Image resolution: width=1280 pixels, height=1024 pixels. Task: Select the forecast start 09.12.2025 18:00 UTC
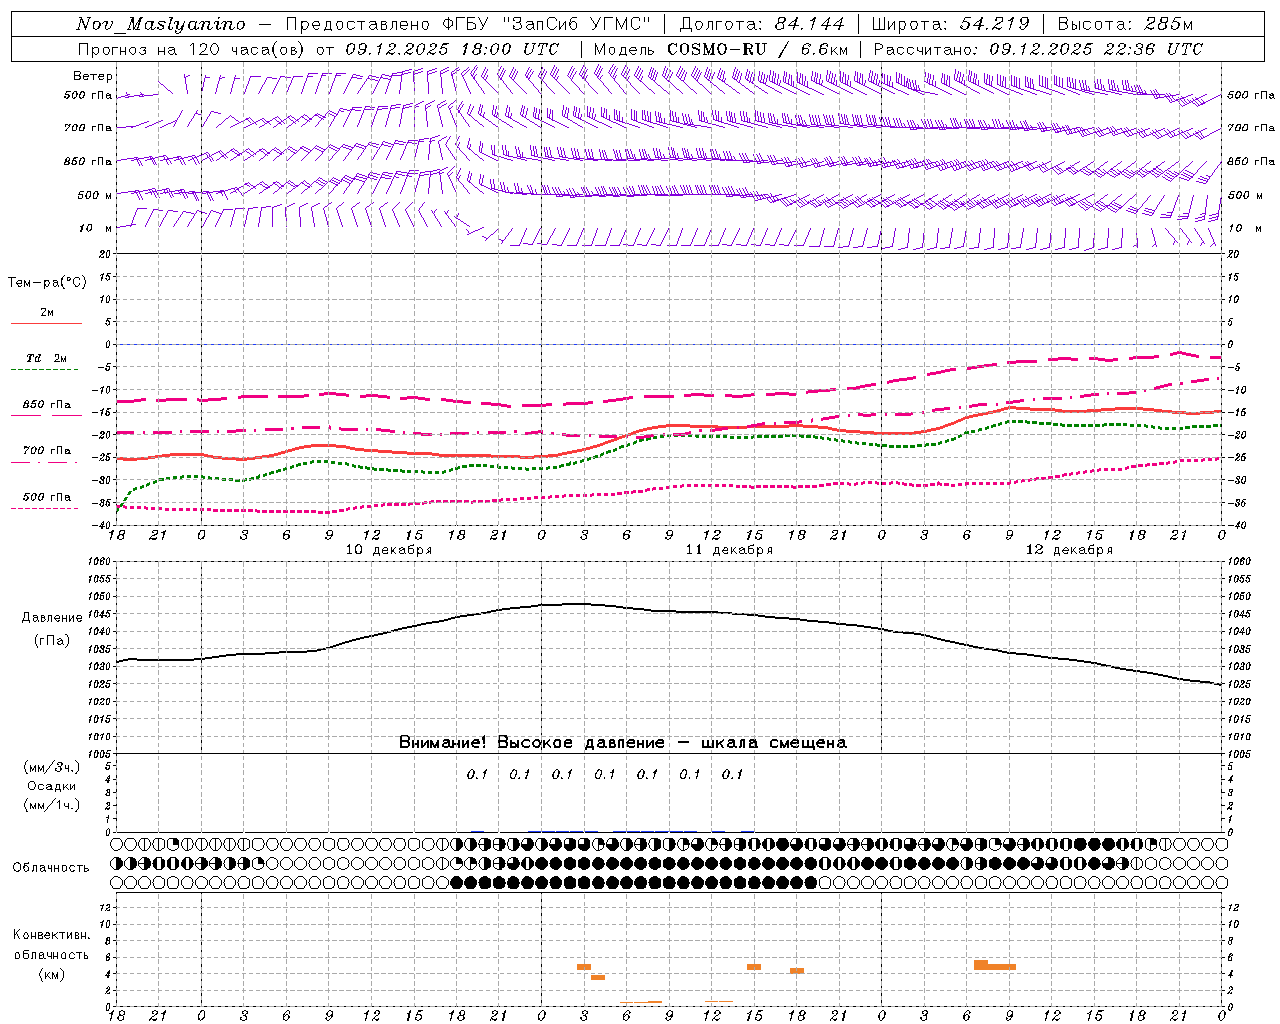(x=452, y=49)
